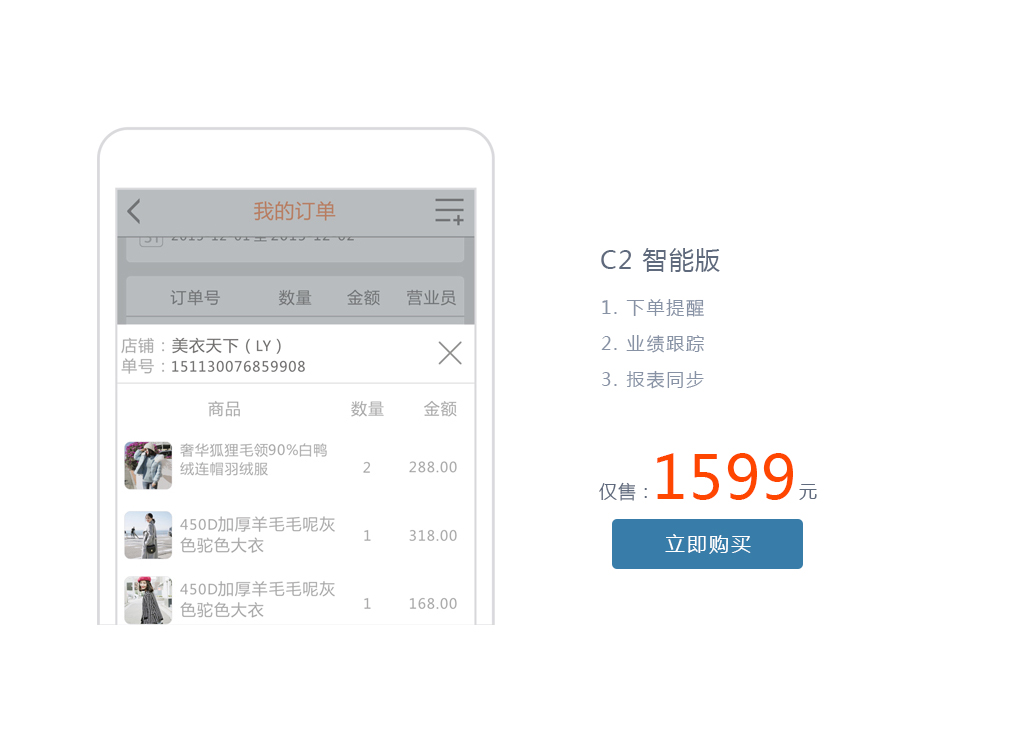Click the 我的订单 title
Viewport: 1016px width, 756px height.
[294, 211]
